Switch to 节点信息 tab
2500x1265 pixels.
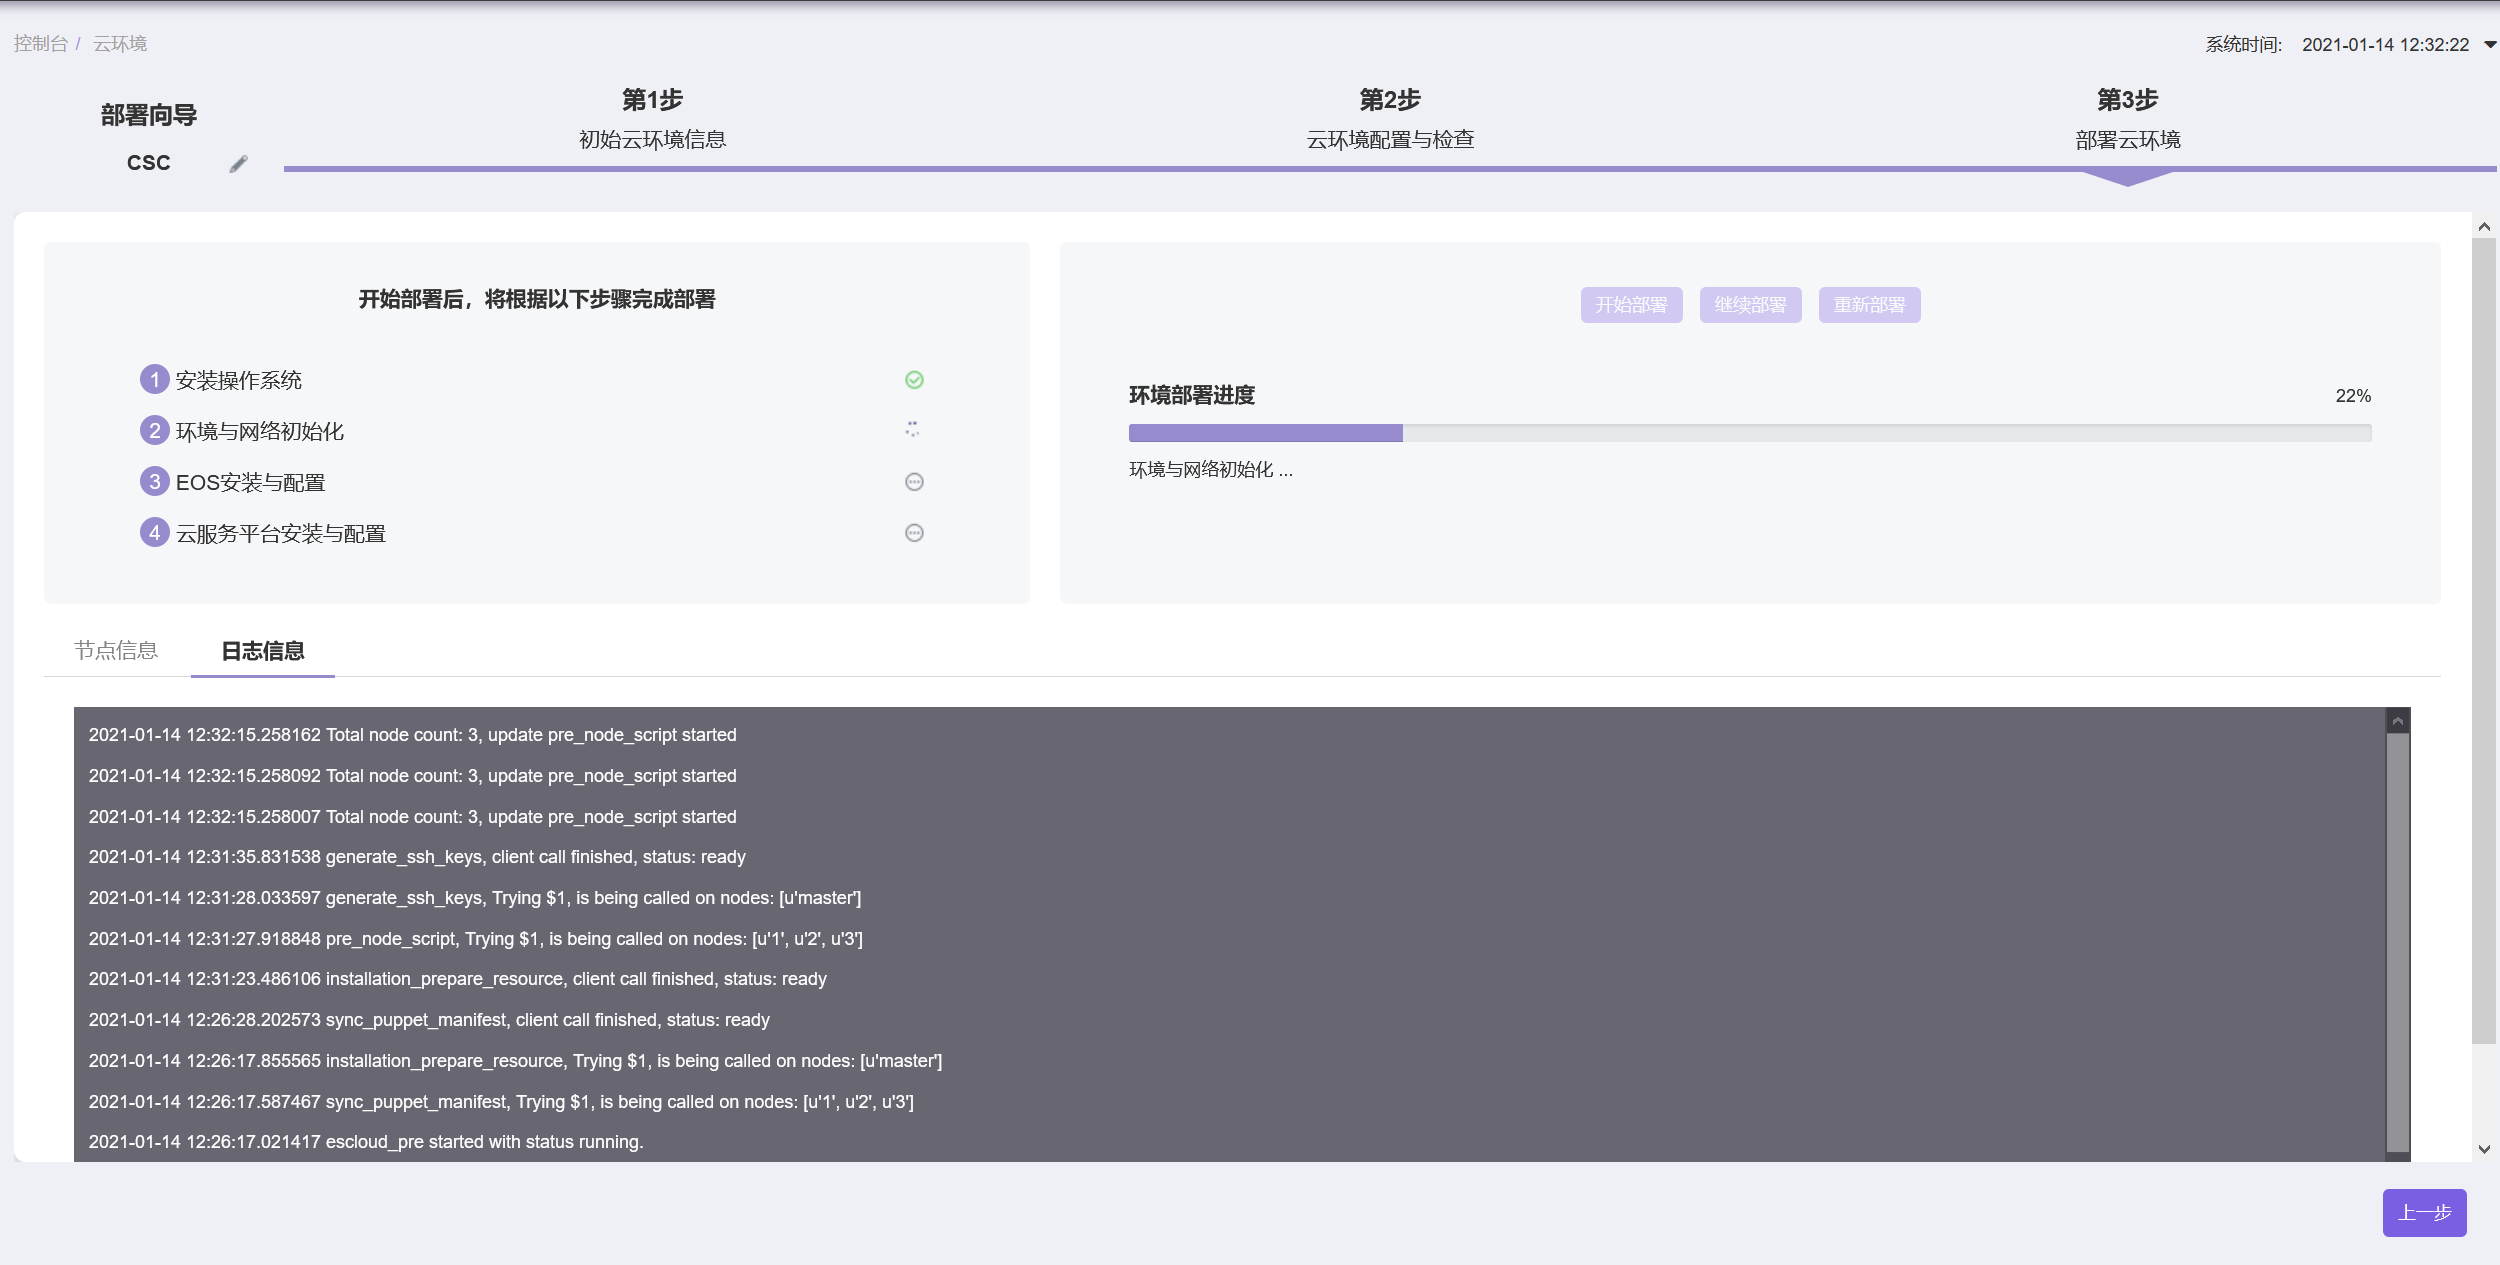[x=116, y=651]
